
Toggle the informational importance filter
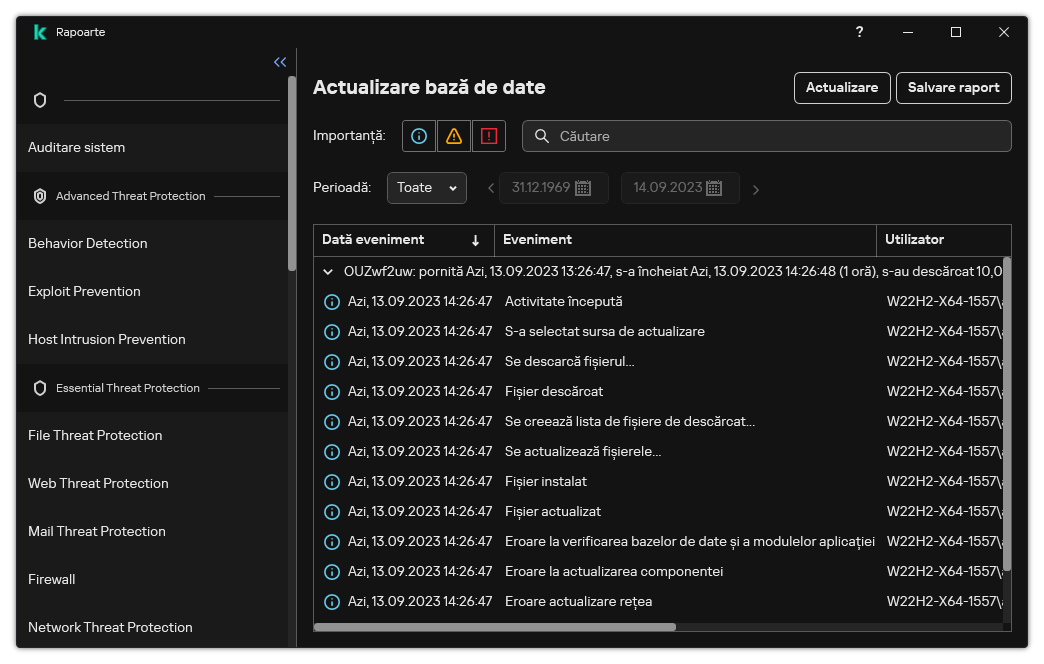coord(419,136)
